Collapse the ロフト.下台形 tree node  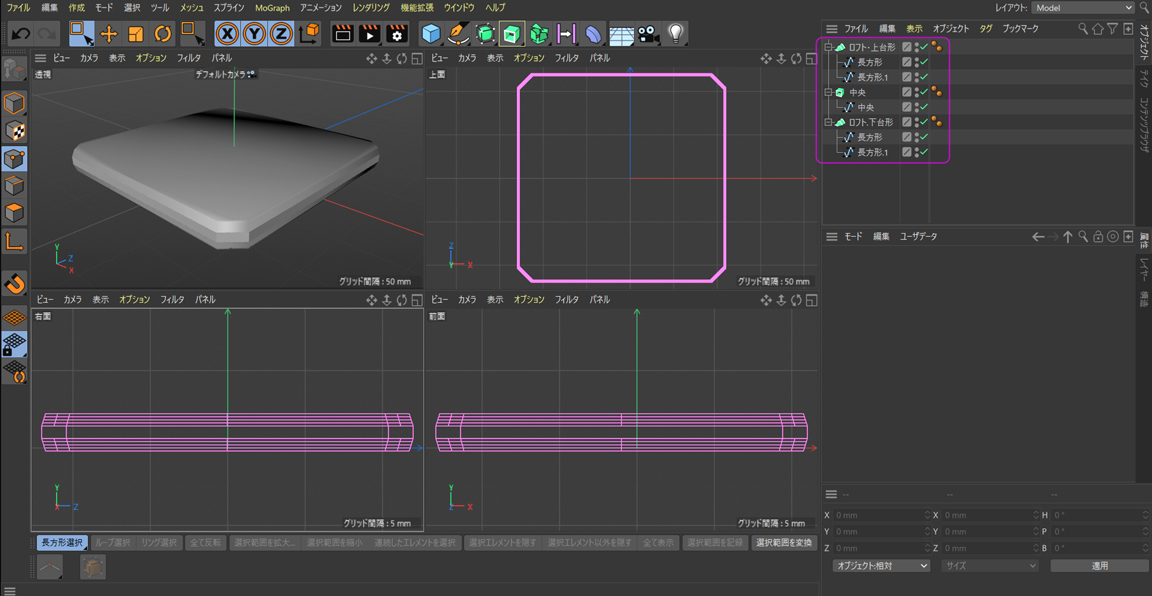pyautogui.click(x=828, y=122)
